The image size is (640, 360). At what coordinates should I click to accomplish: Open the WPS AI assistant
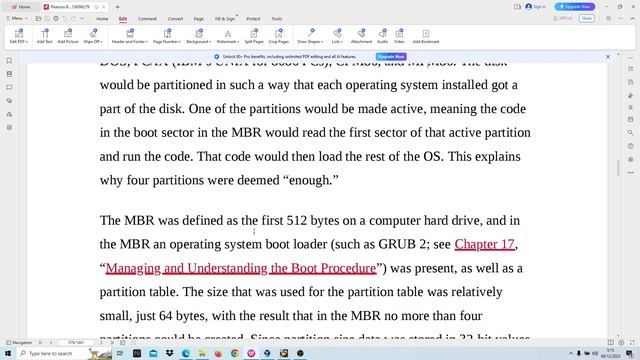[562, 18]
